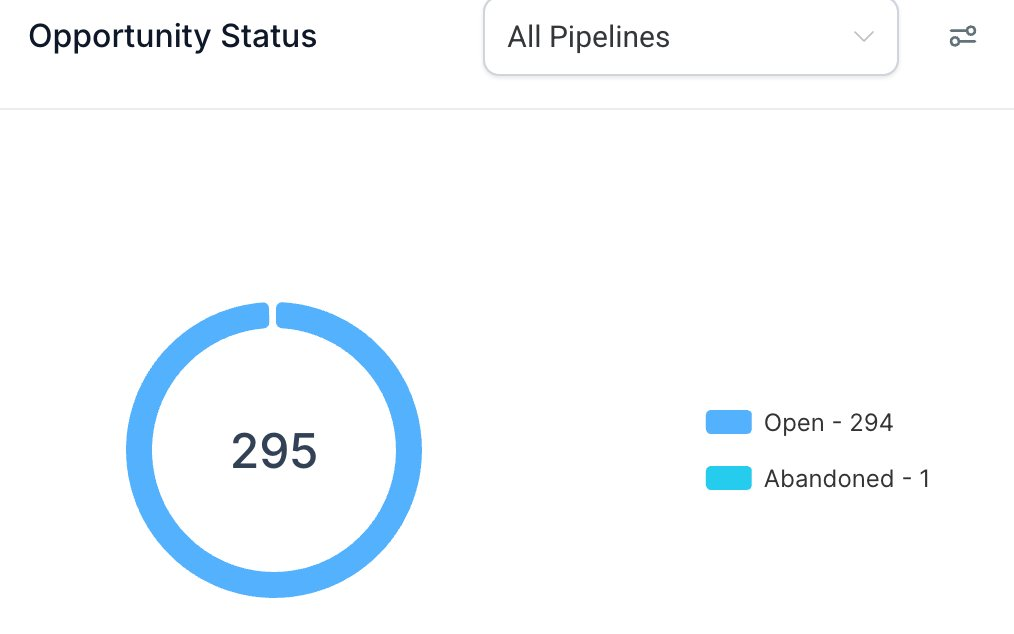This screenshot has height=634, width=1014.
Task: Click the word "Open" in the legend
Action: tap(794, 423)
